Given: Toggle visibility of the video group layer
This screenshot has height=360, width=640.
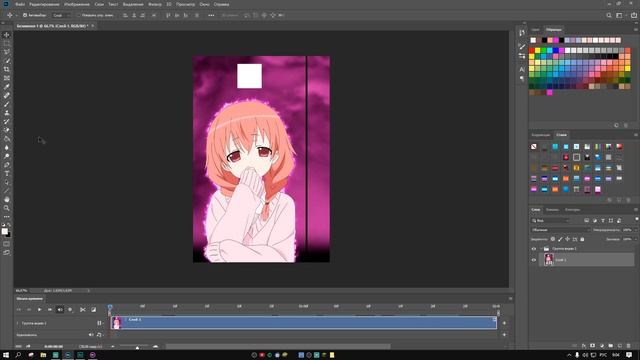Looking at the screenshot, I should [x=533, y=249].
